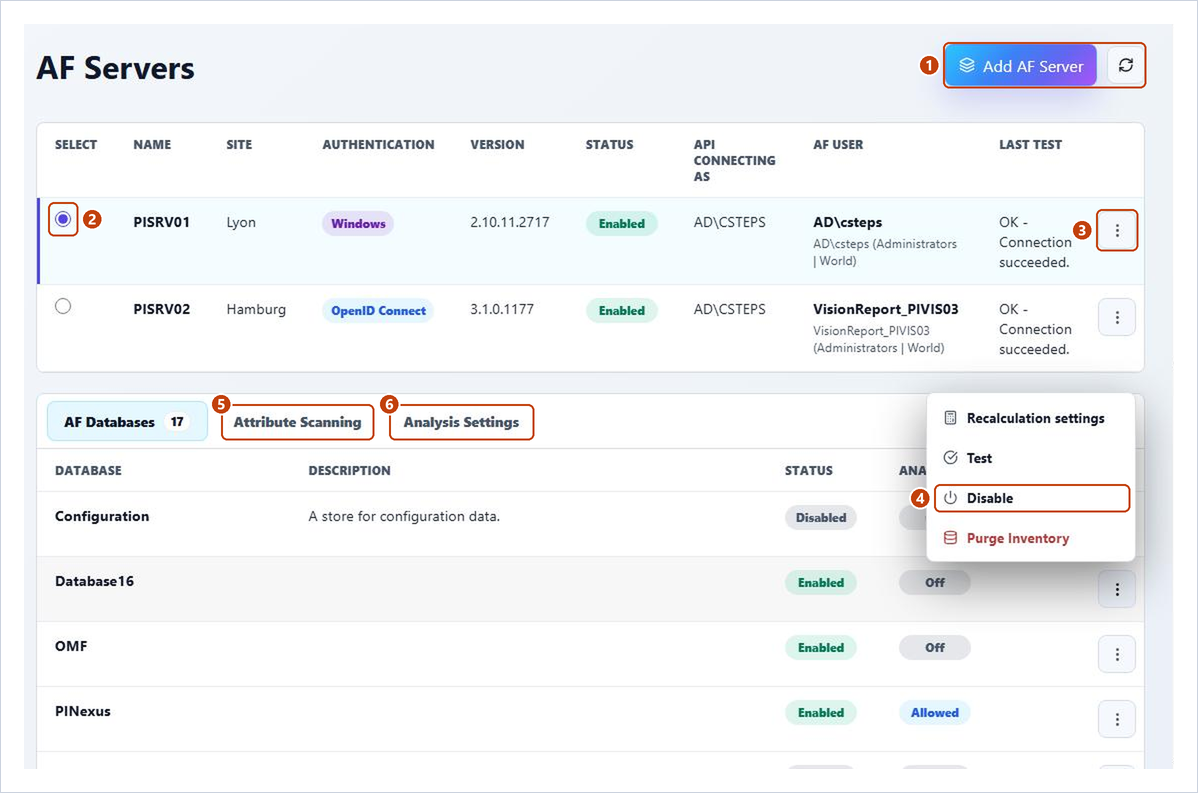The image size is (1198, 793).
Task: Click the NAME column header
Action: pyautogui.click(x=152, y=144)
